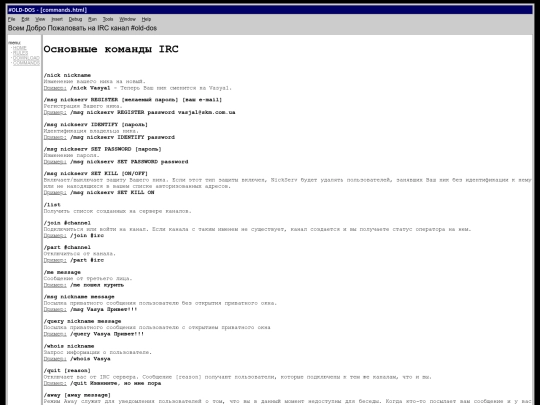Image resolution: width=540 pixels, height=405 pixels.
Task: Follow the DOWNLOAD sidebar link
Action: (26, 58)
